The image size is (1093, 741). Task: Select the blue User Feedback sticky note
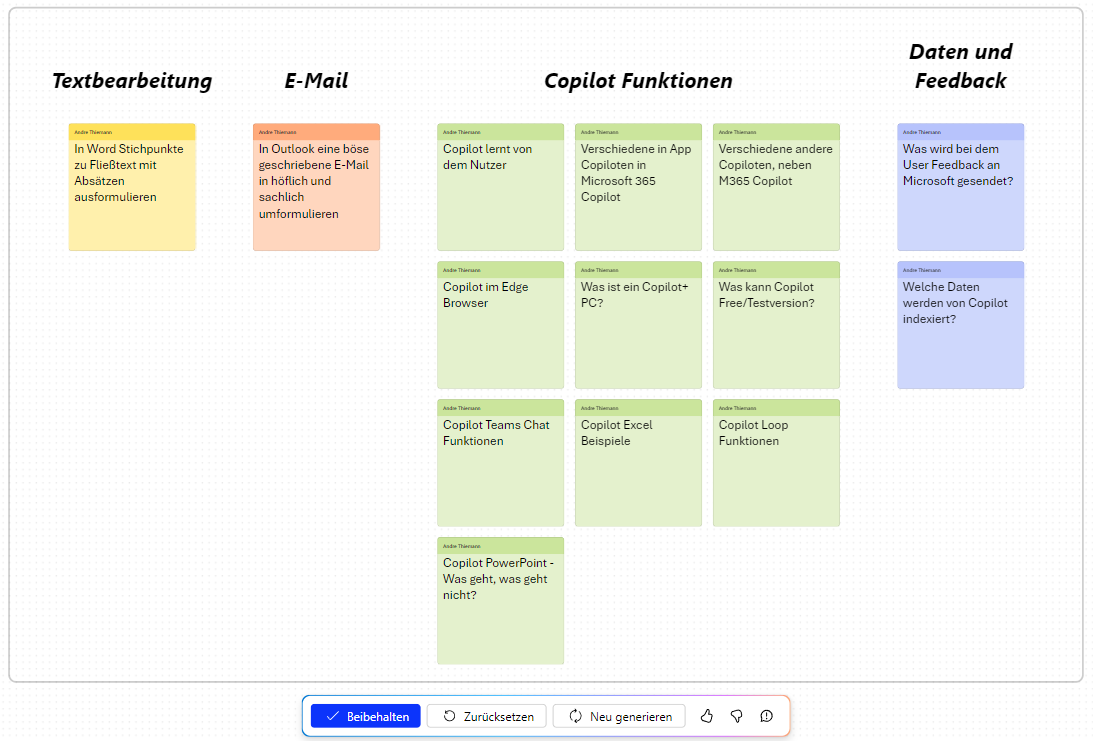click(x=960, y=187)
